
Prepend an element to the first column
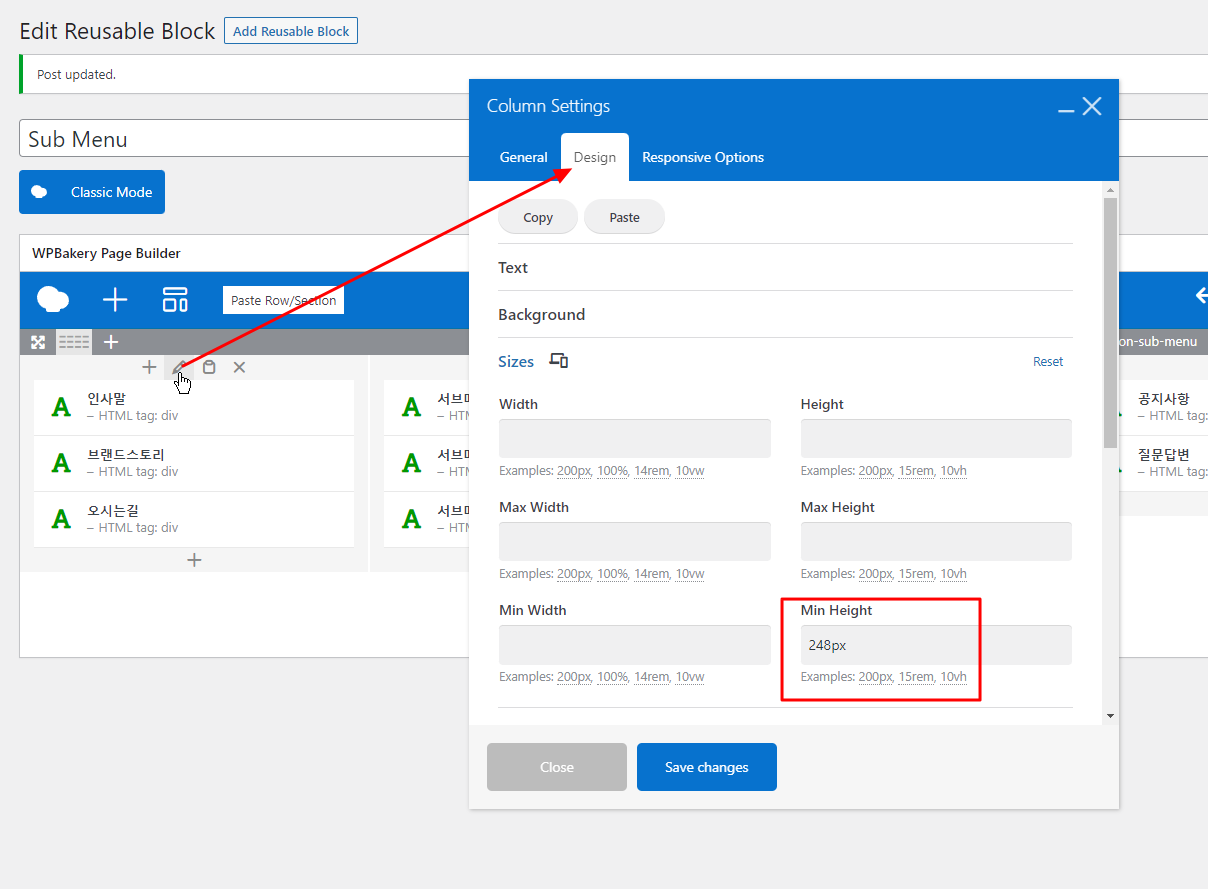click(x=149, y=367)
